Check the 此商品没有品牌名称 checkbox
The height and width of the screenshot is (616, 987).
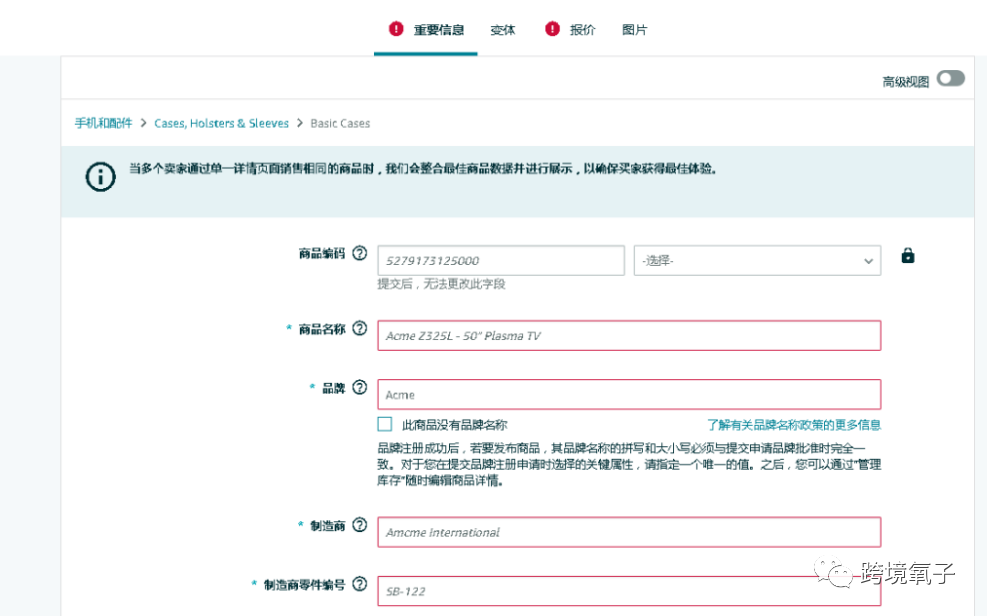(385, 424)
